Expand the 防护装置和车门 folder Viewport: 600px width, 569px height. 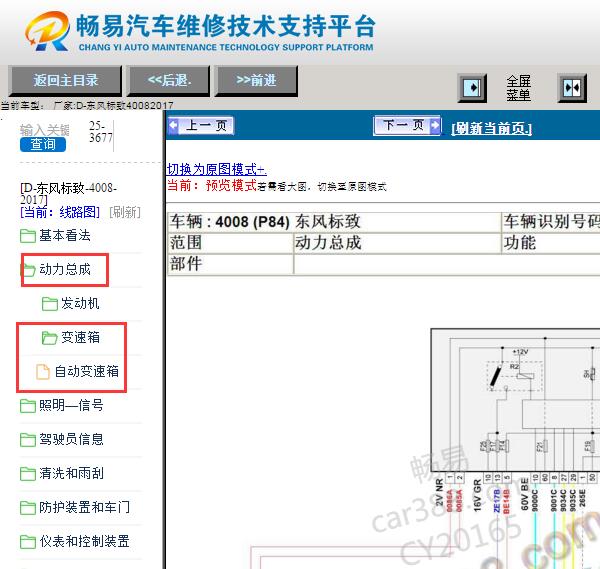point(84,507)
